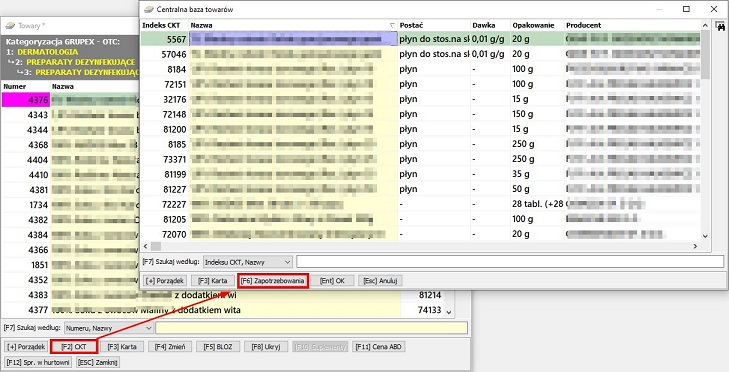This screenshot has width=729, height=372.
Task: Click horizontal scrollbar left arrow in Centralna baza
Action: click(146, 246)
